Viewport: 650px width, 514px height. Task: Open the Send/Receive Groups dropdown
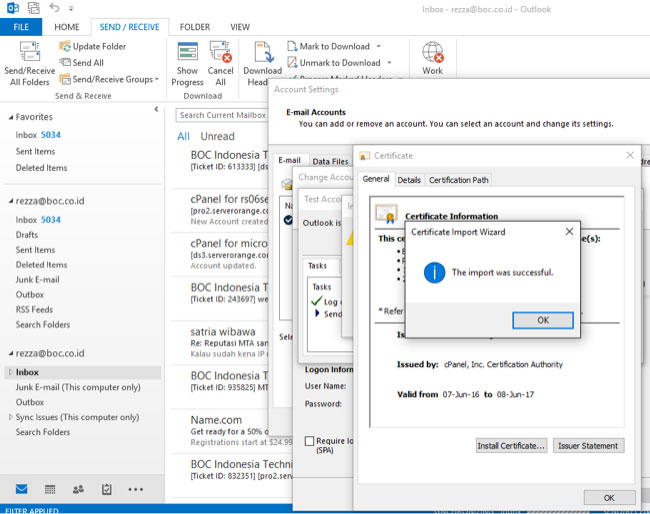tap(109, 79)
